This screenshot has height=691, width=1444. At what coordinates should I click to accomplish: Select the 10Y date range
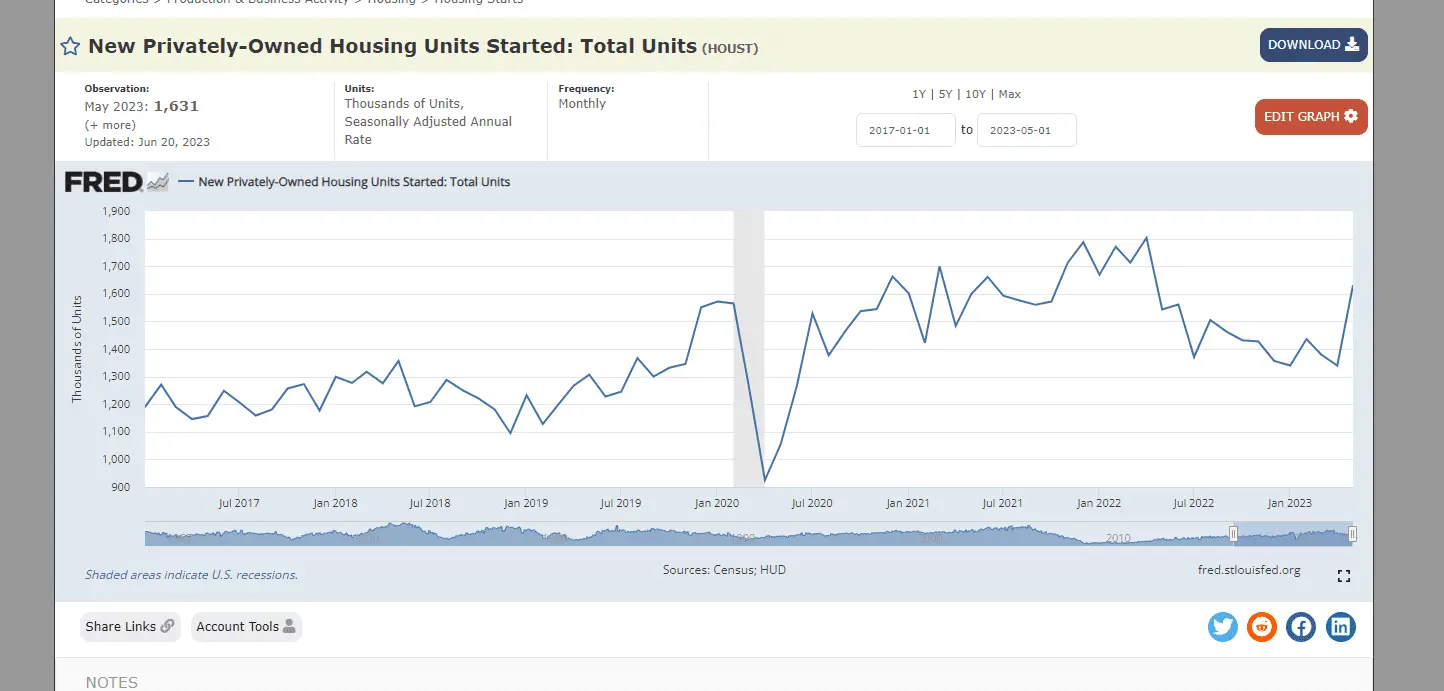(x=976, y=94)
